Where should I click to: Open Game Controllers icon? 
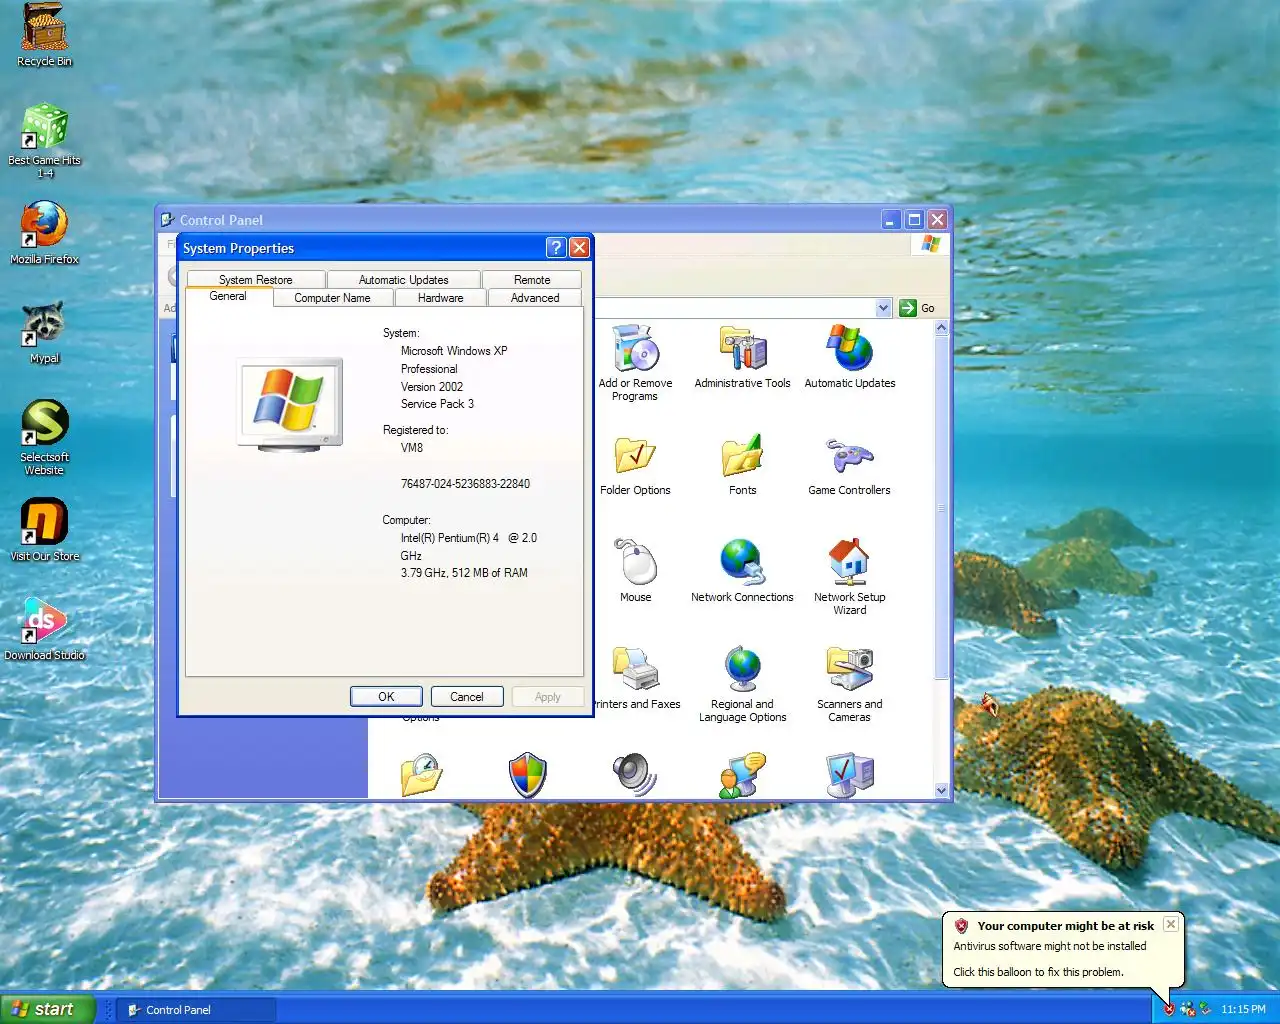850,465
